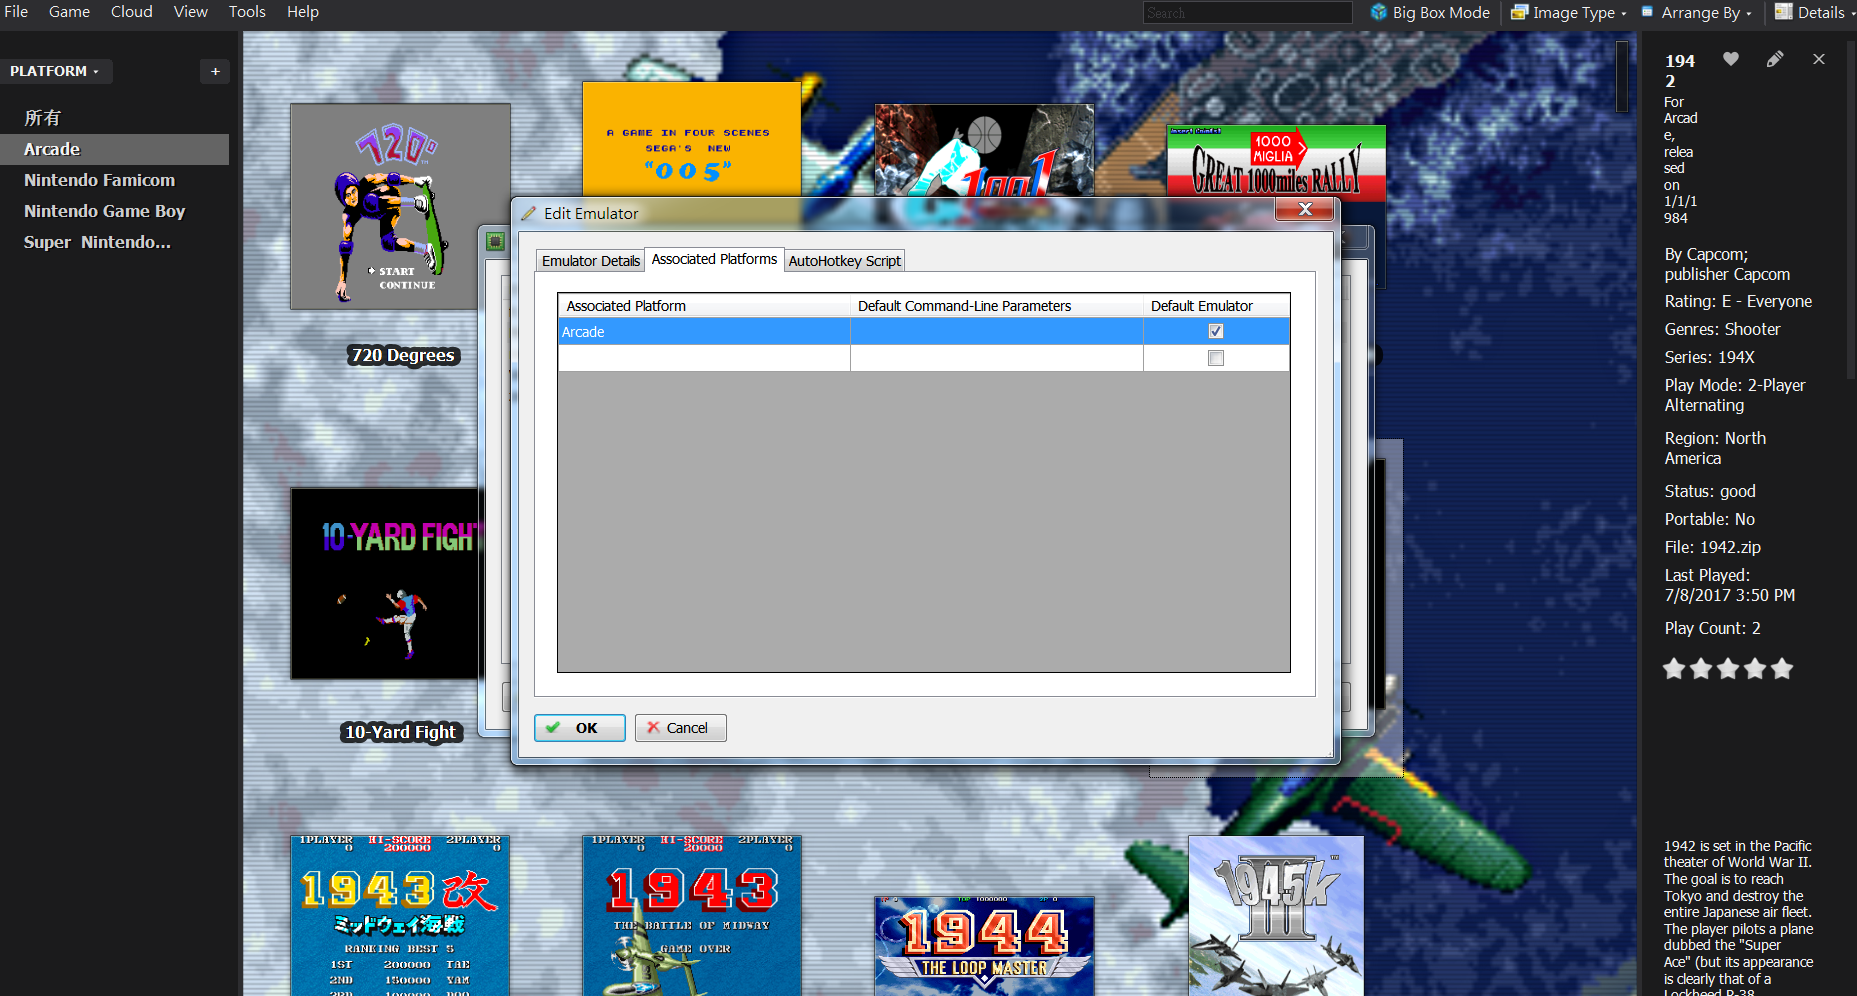This screenshot has width=1857, height=996.
Task: Select the Great 1000 Miles Rally thumbnail
Action: tap(1276, 161)
